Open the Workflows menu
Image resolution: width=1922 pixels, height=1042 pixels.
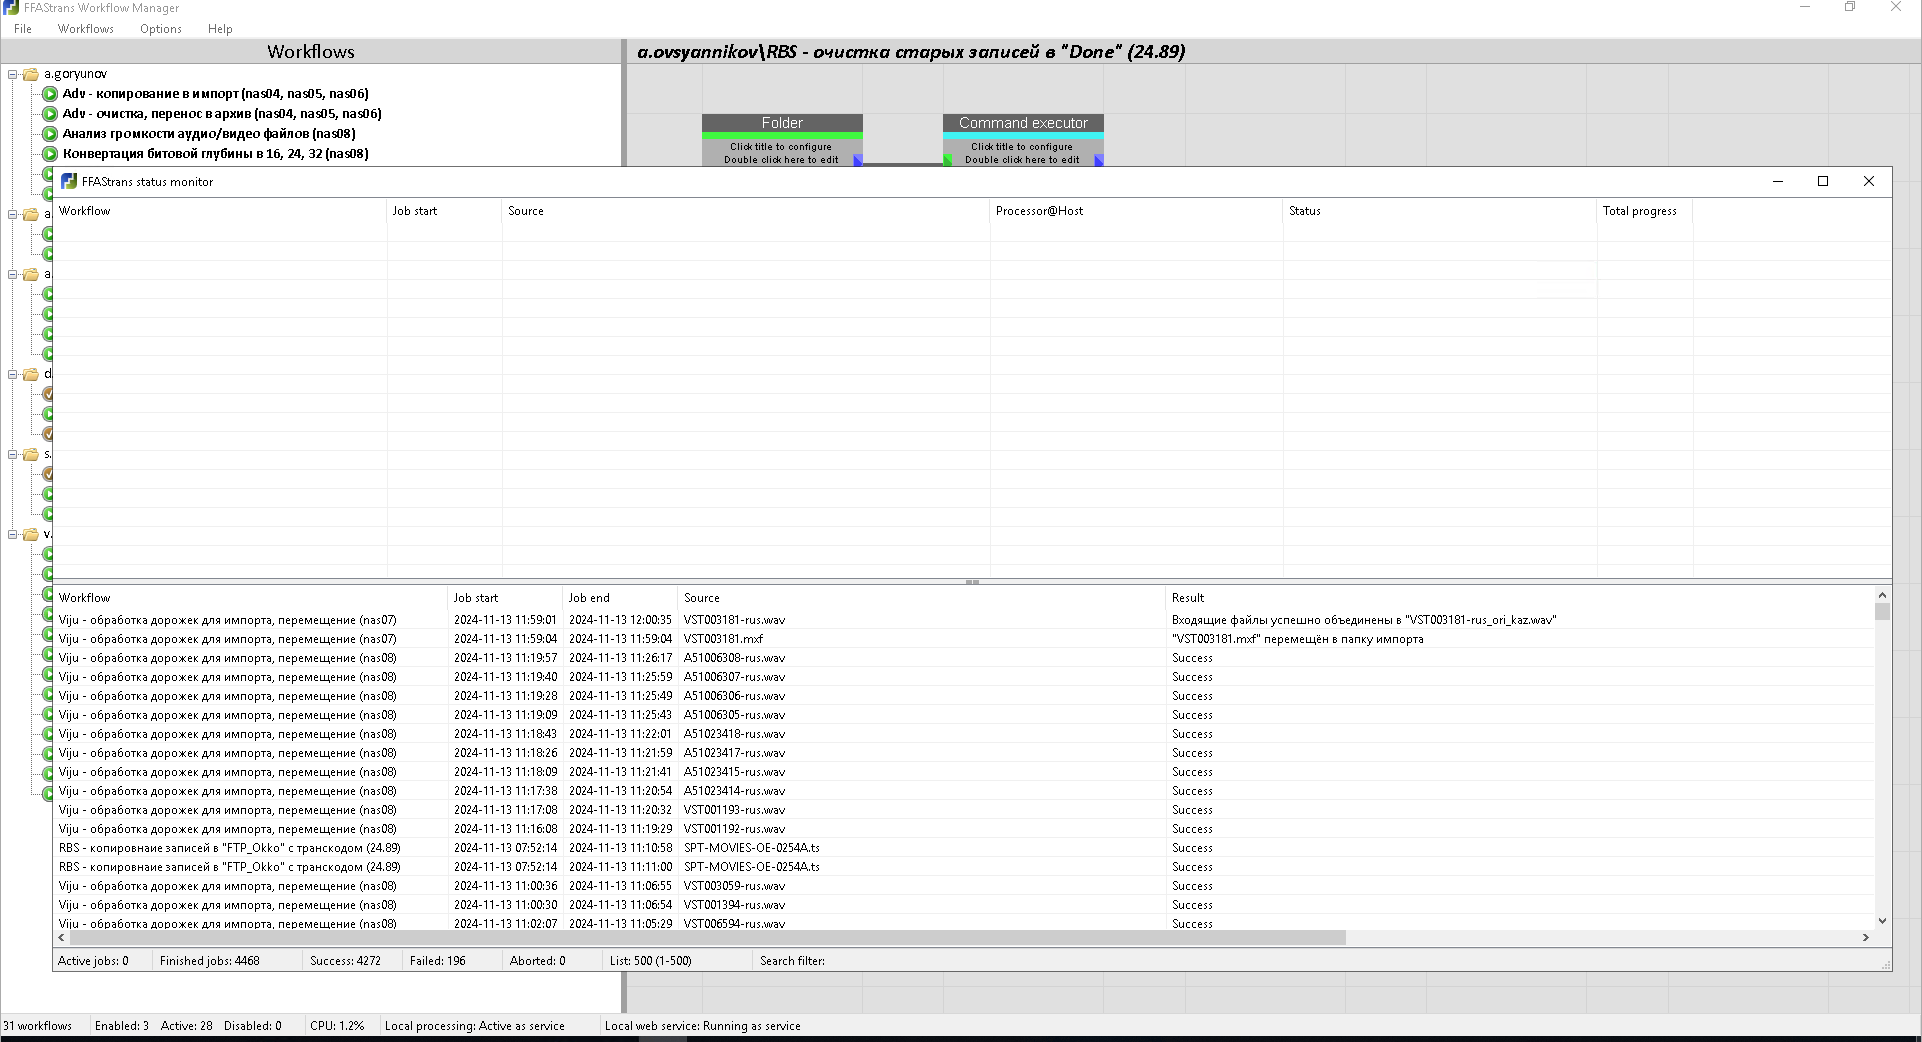(x=86, y=29)
